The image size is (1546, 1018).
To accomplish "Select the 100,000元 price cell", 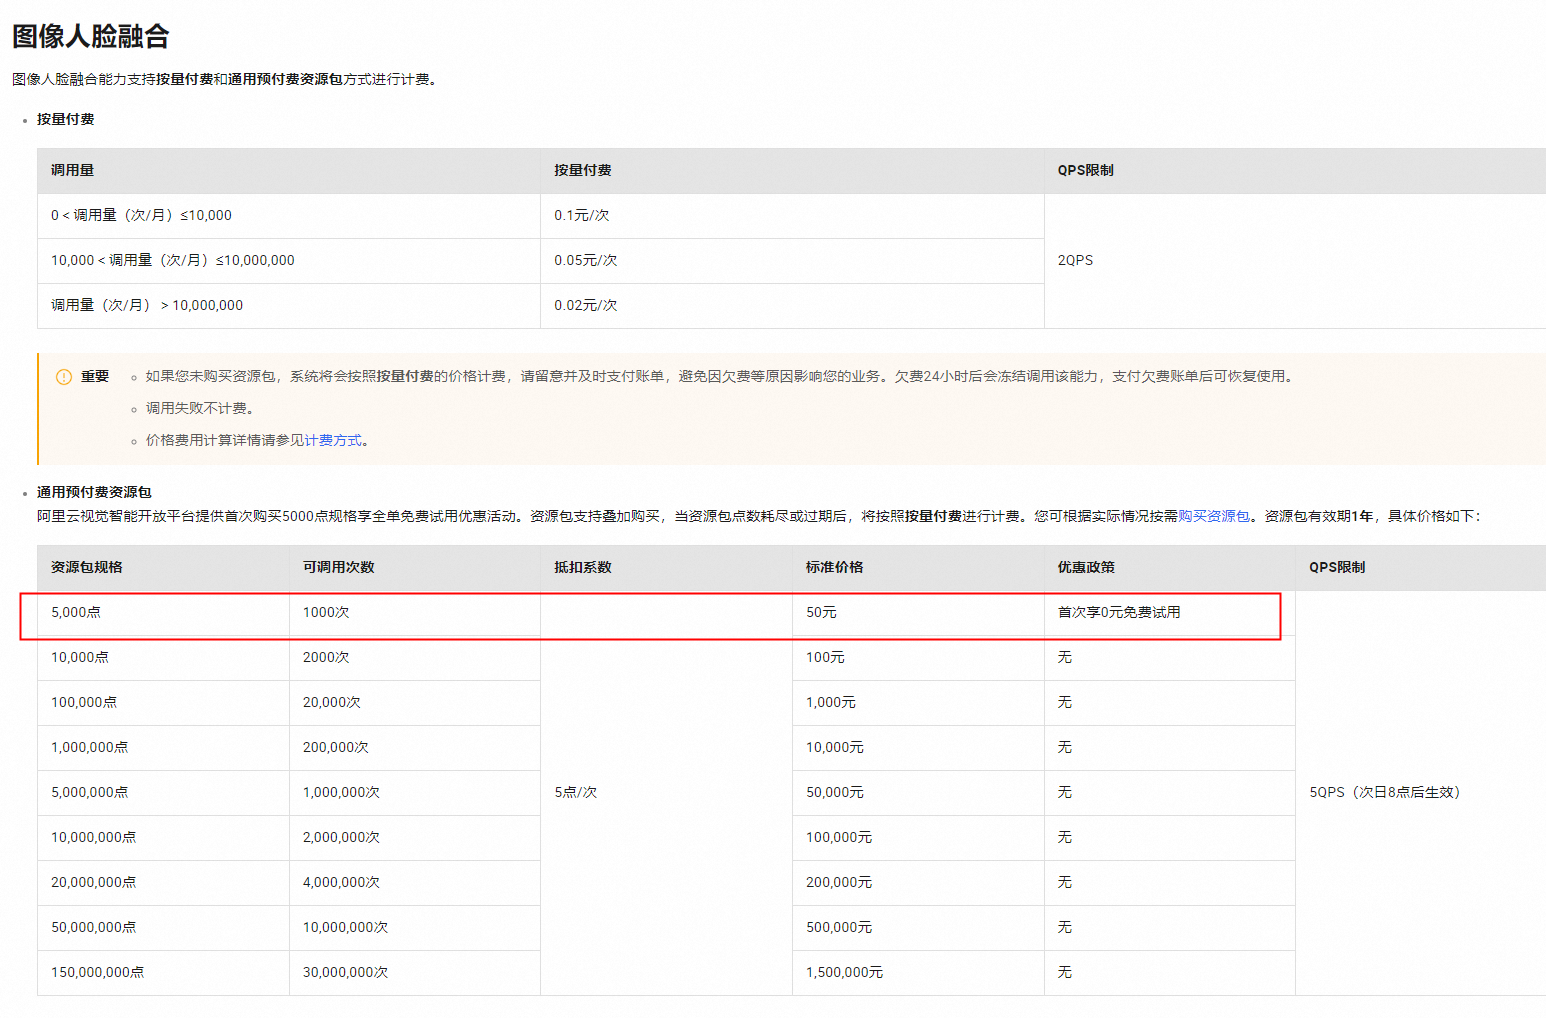I will pos(918,838).
